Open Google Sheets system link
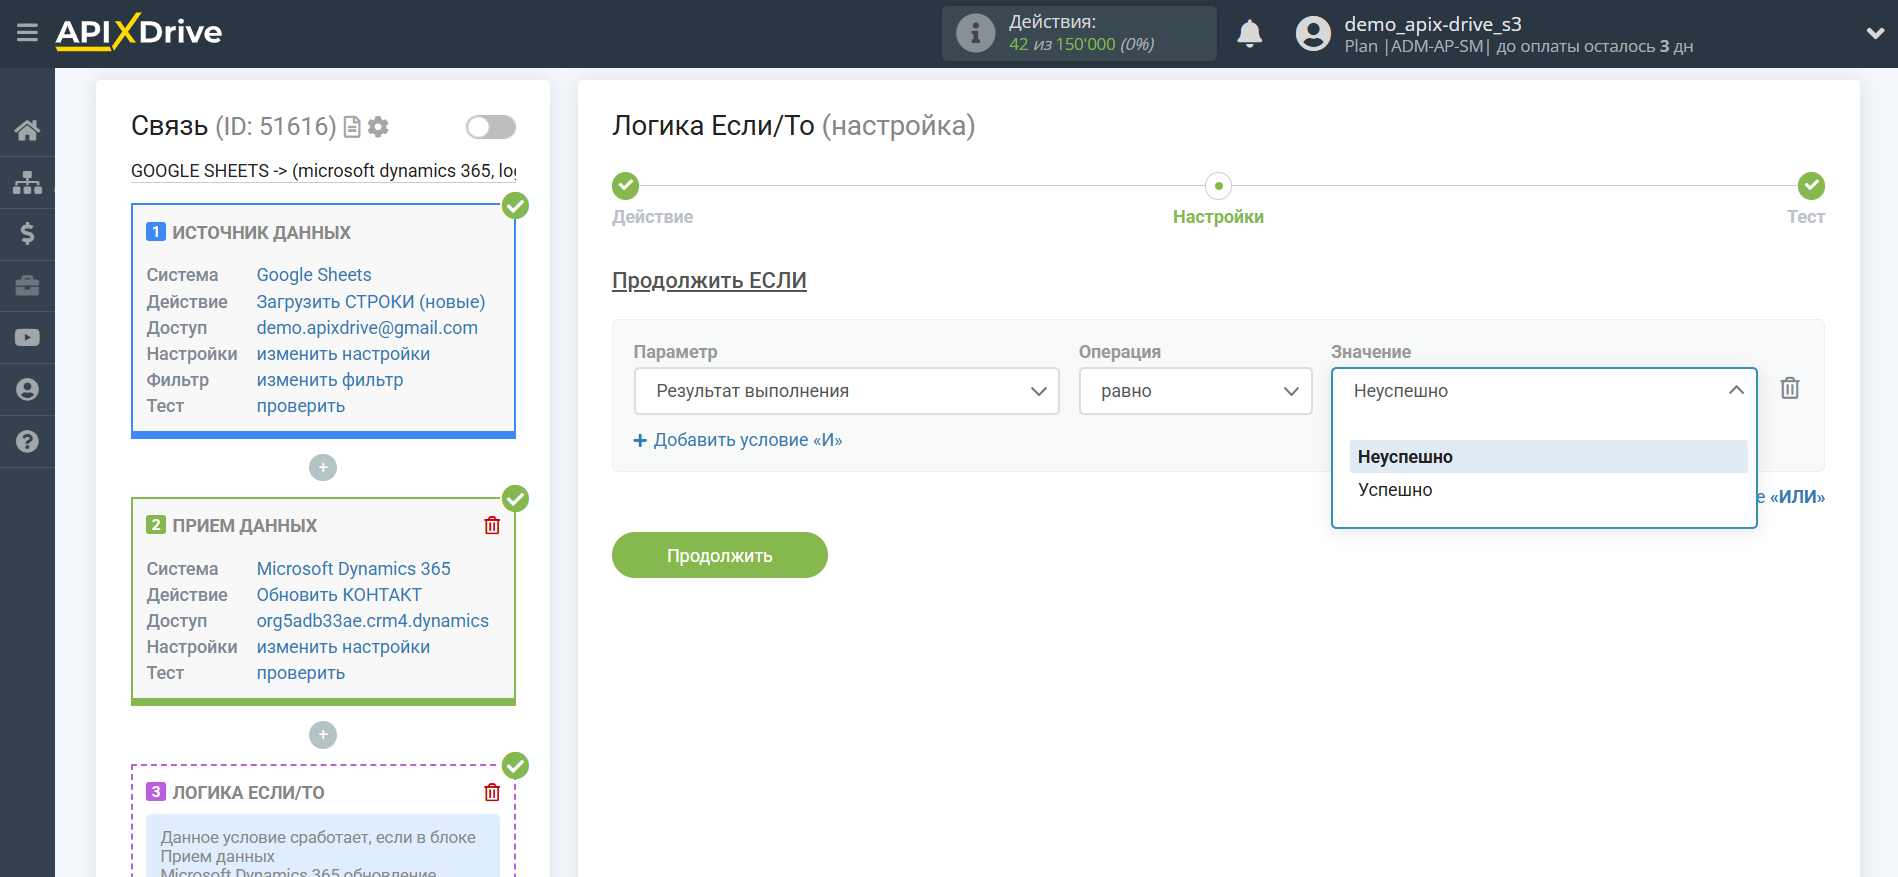1898x877 pixels. click(x=314, y=275)
